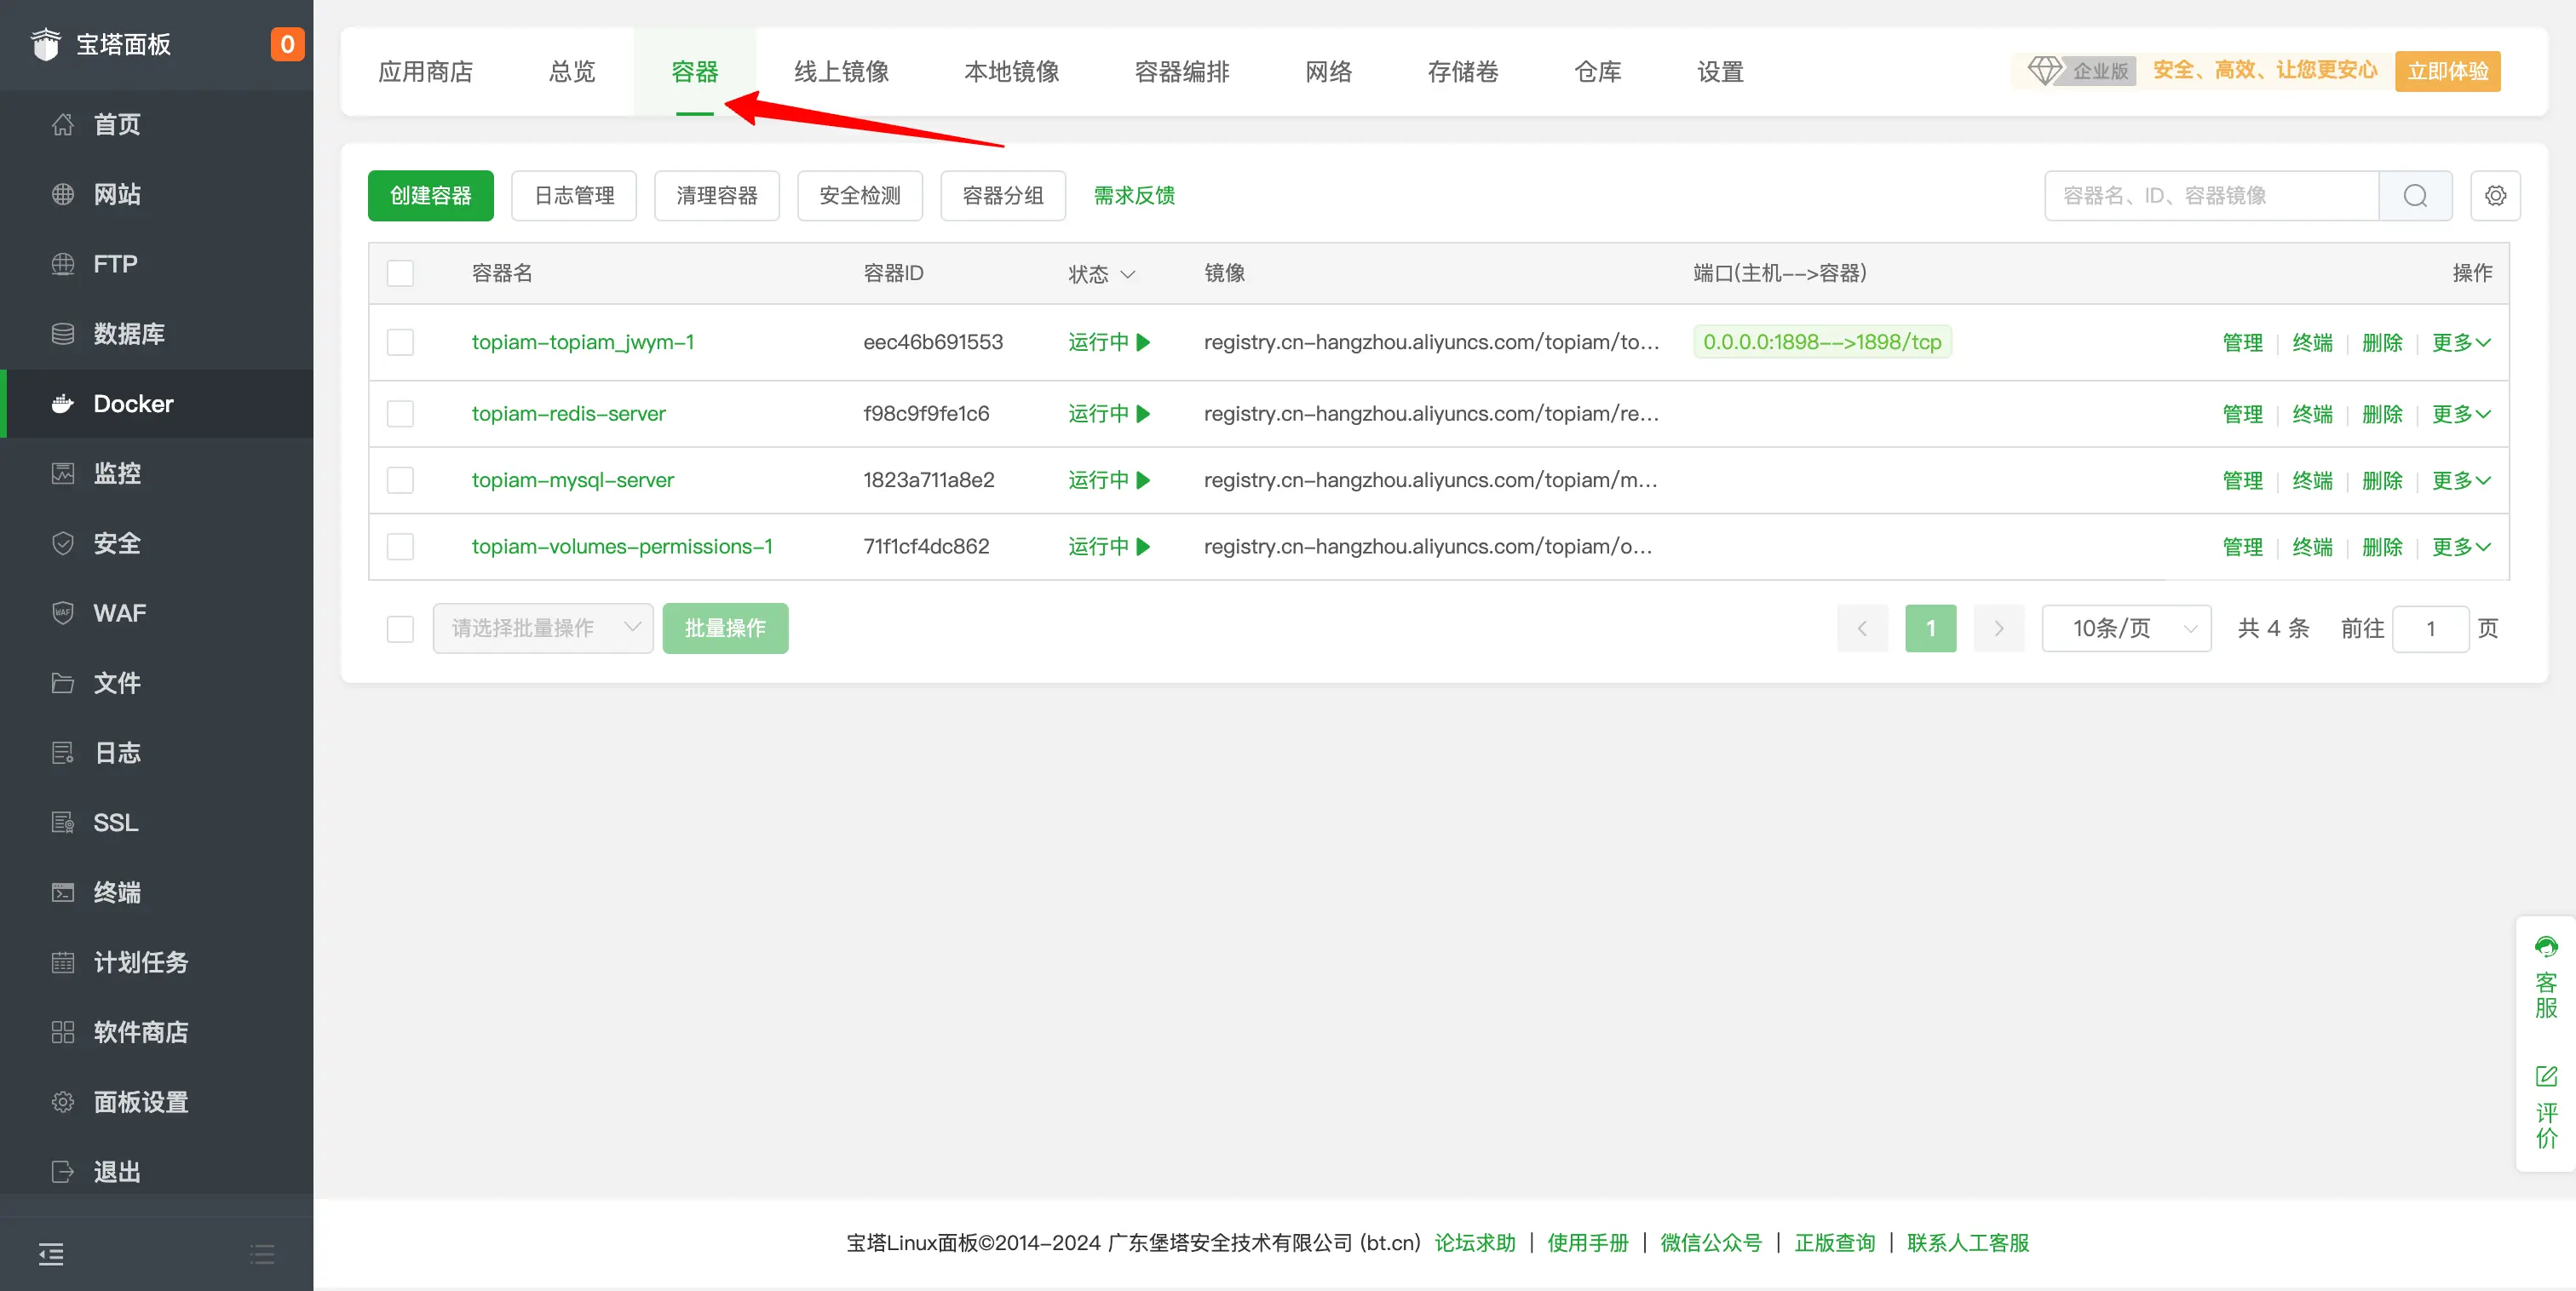Open table settings gear icon
This screenshot has height=1291, width=2576.
coord(2495,196)
